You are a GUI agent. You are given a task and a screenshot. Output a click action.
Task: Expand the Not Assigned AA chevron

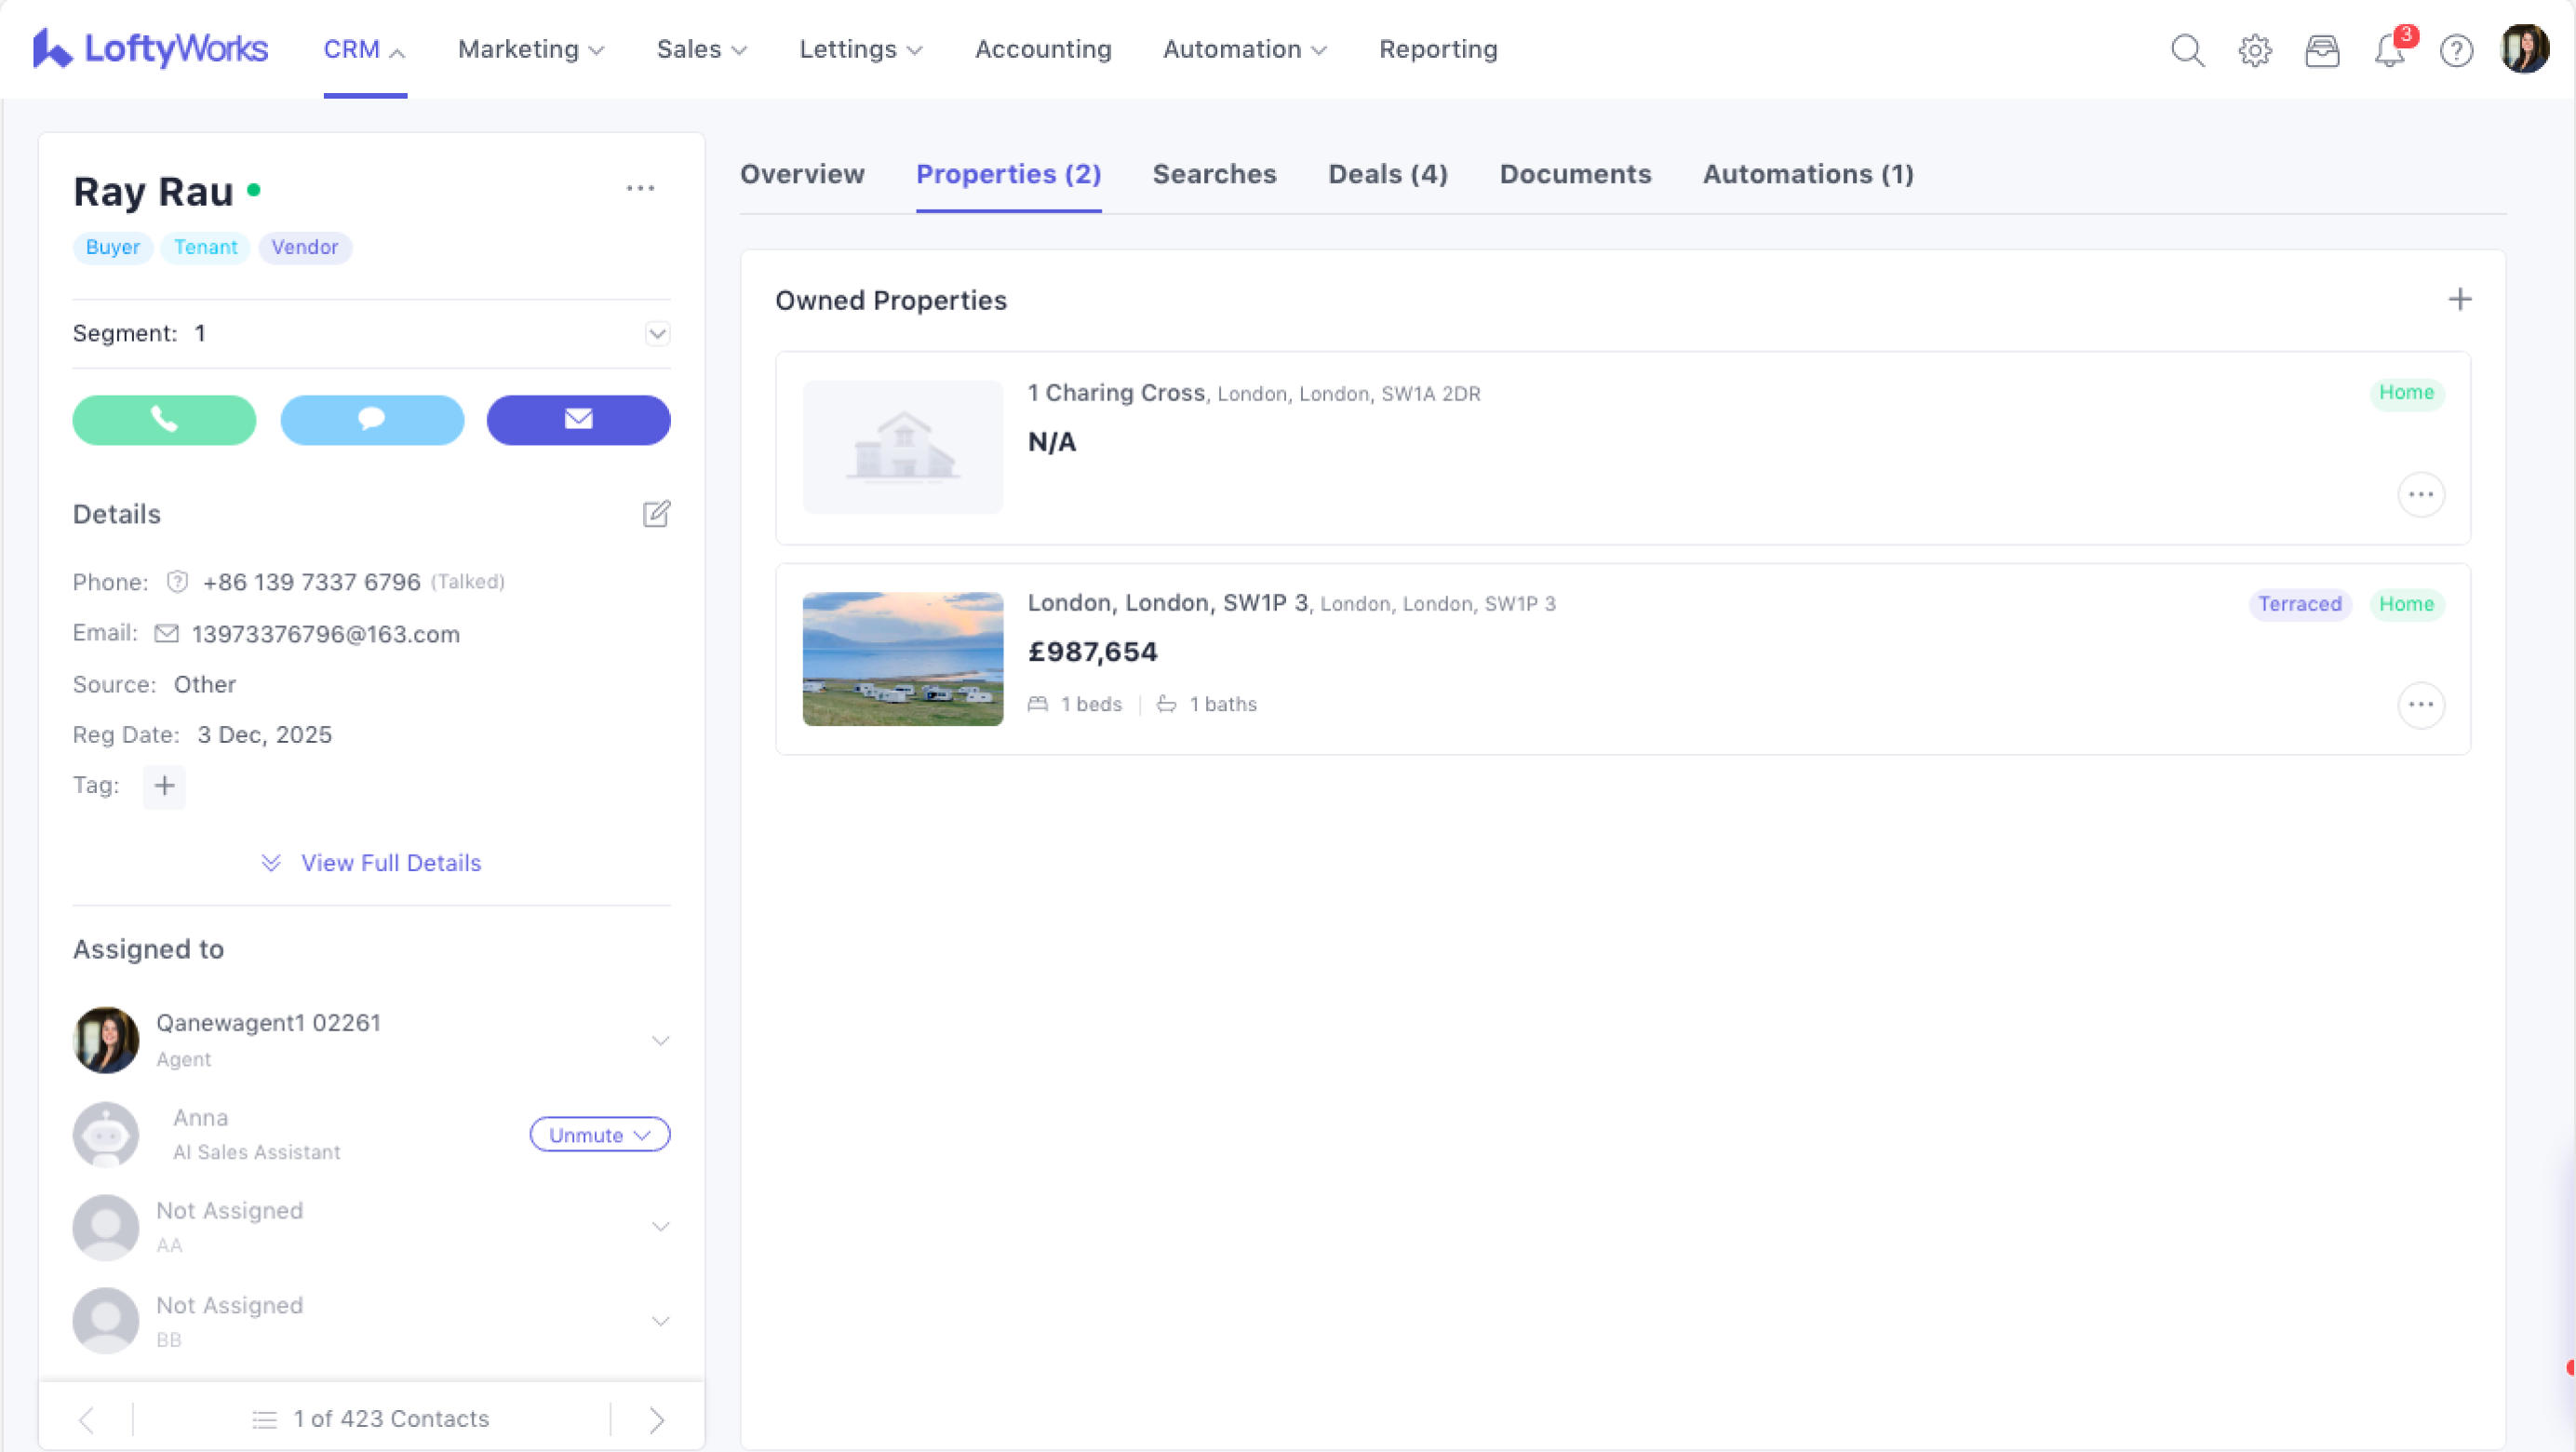(660, 1226)
